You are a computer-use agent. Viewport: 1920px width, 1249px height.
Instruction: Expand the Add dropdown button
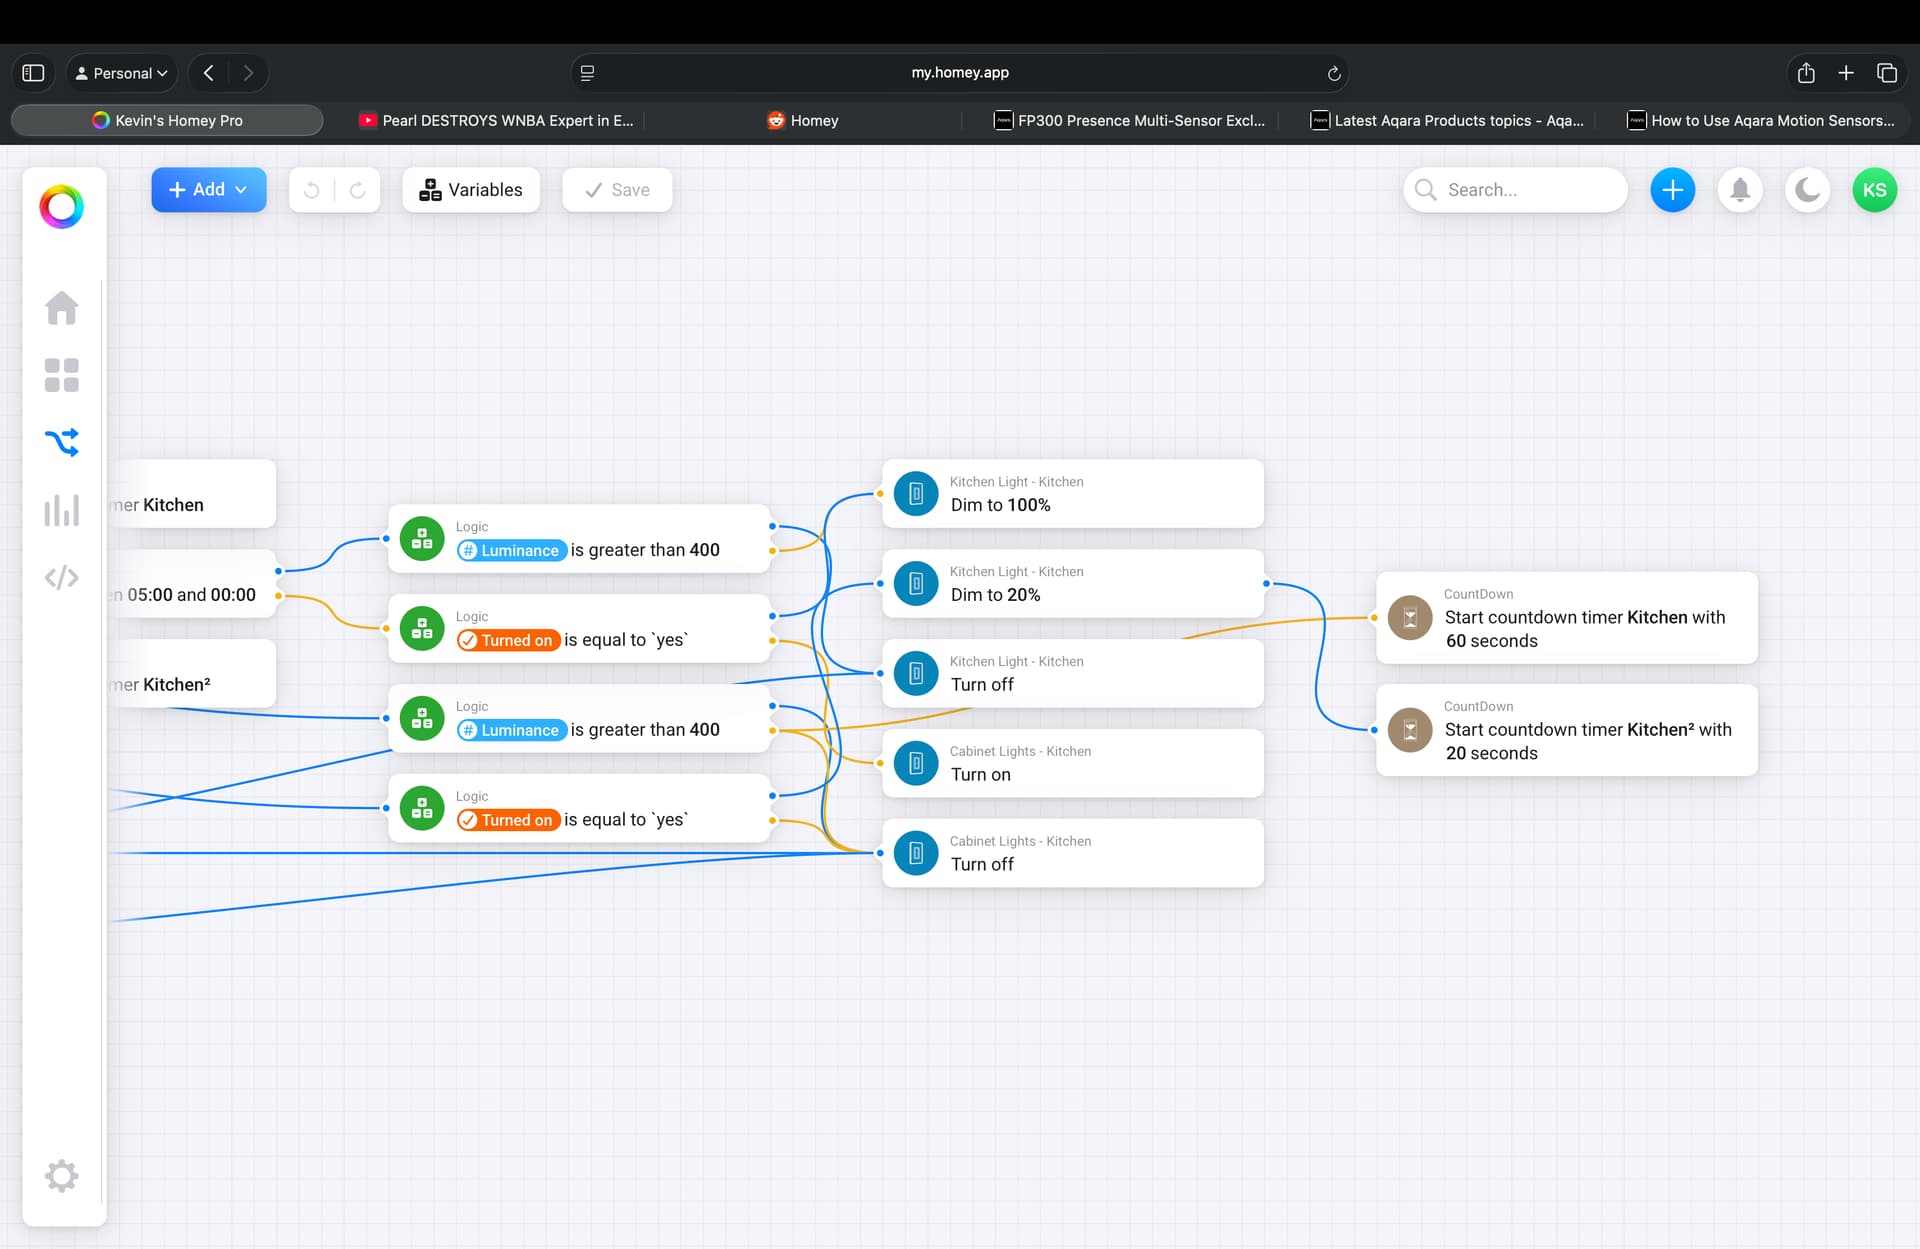[208, 190]
